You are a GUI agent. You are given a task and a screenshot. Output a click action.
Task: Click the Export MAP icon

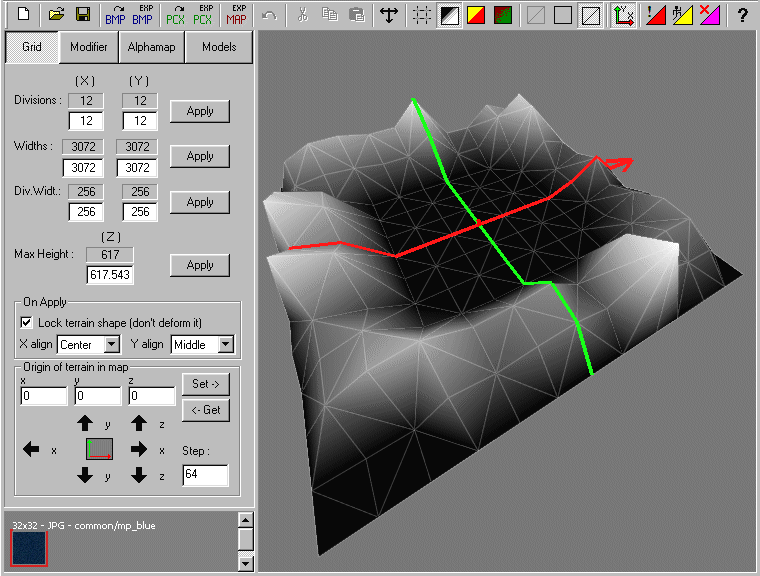[x=236, y=15]
